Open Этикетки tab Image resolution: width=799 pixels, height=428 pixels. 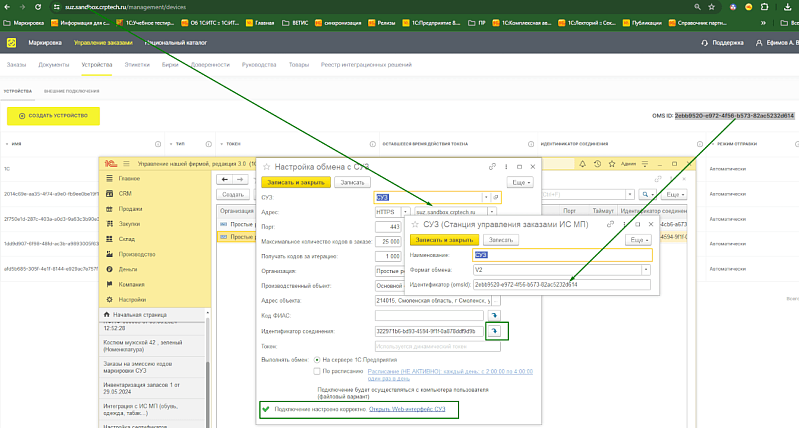pyautogui.click(x=137, y=65)
